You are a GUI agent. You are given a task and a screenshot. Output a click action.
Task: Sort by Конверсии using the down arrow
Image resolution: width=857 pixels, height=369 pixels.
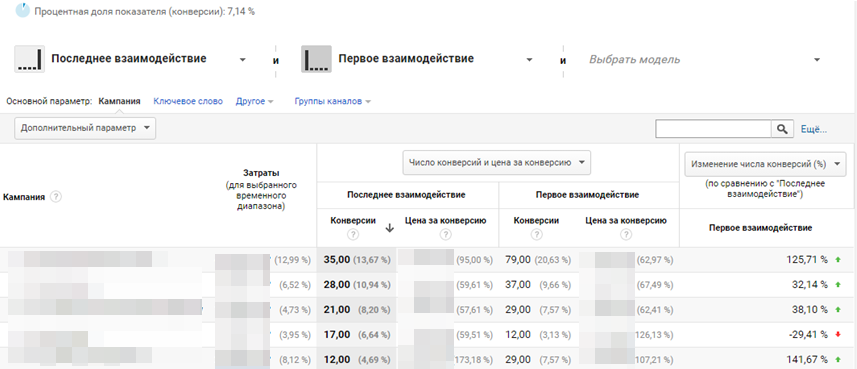(x=390, y=229)
